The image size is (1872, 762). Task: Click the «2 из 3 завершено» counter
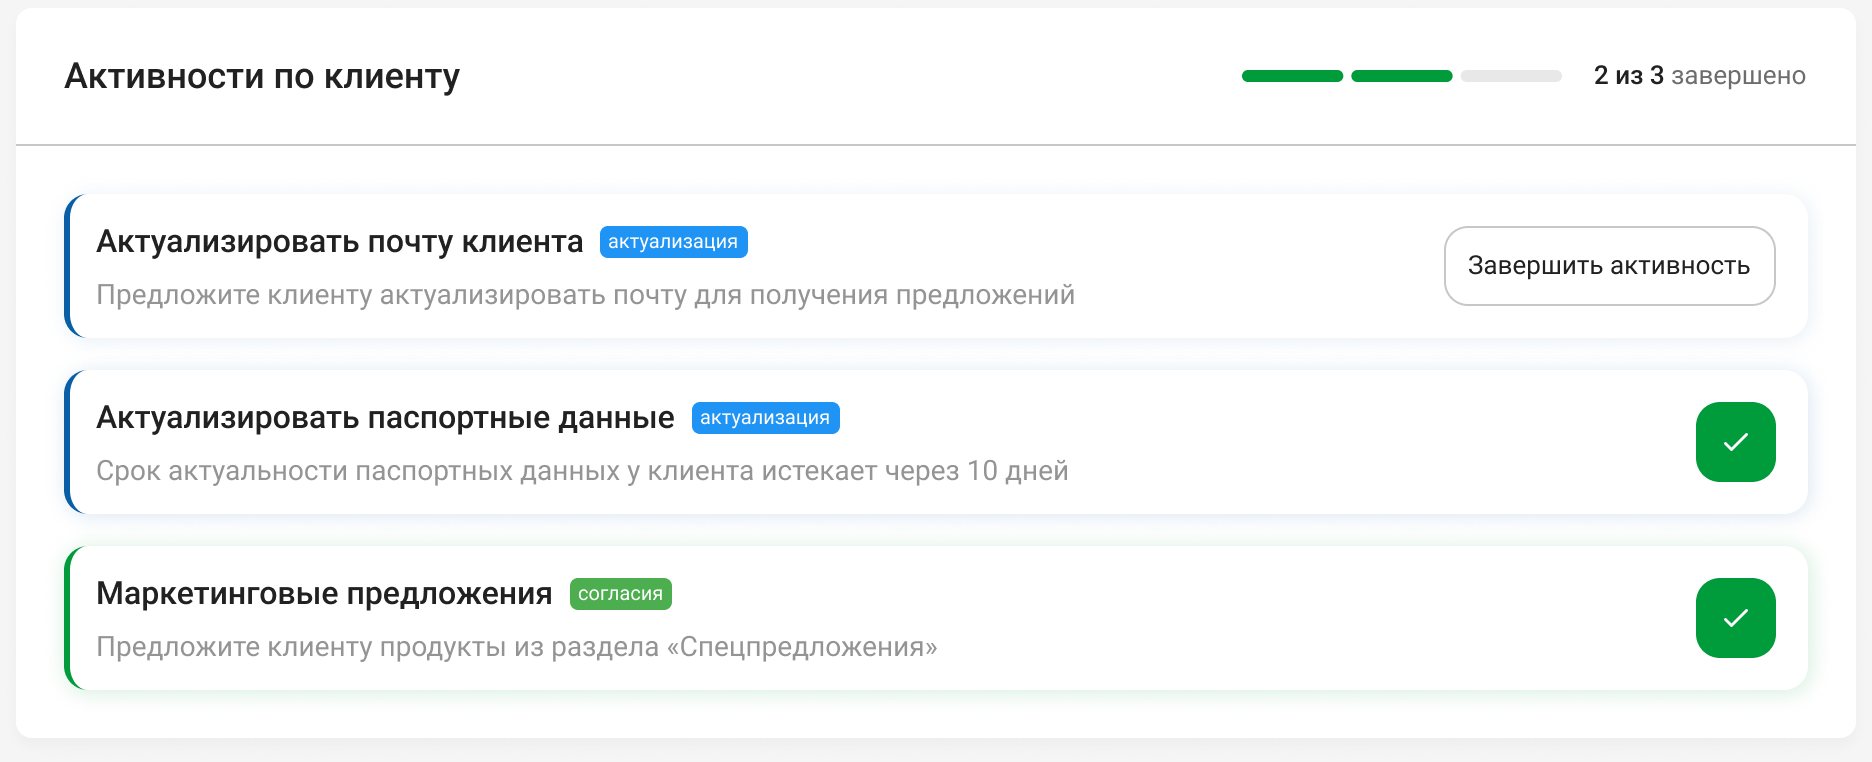[1699, 76]
